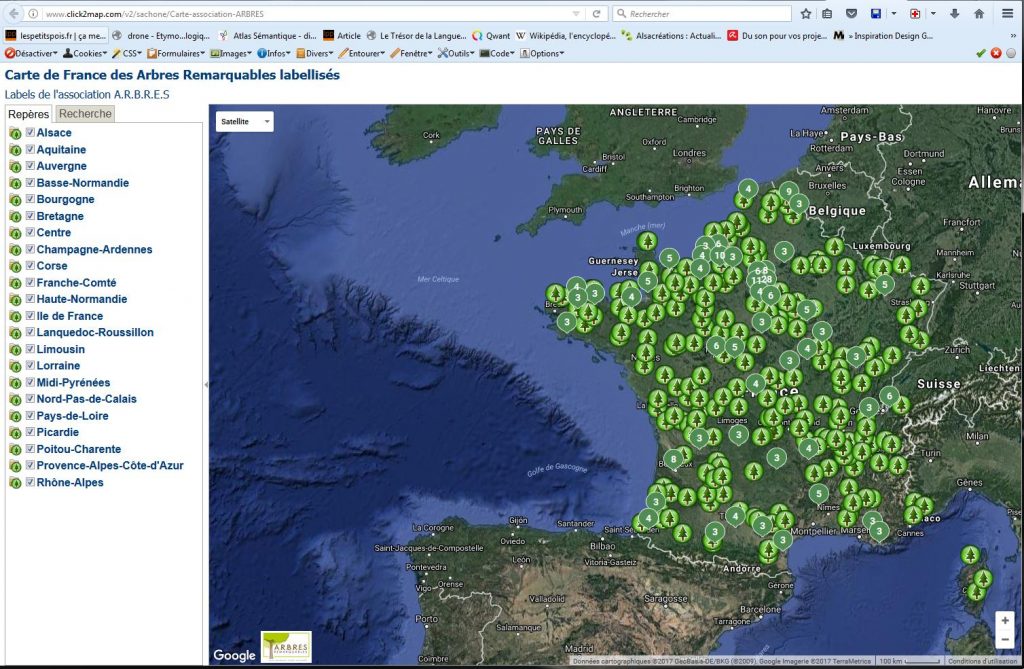Image resolution: width=1024 pixels, height=669 pixels.
Task: Disable the Rhône-Alpes markers checkbox
Action: [x=30, y=482]
